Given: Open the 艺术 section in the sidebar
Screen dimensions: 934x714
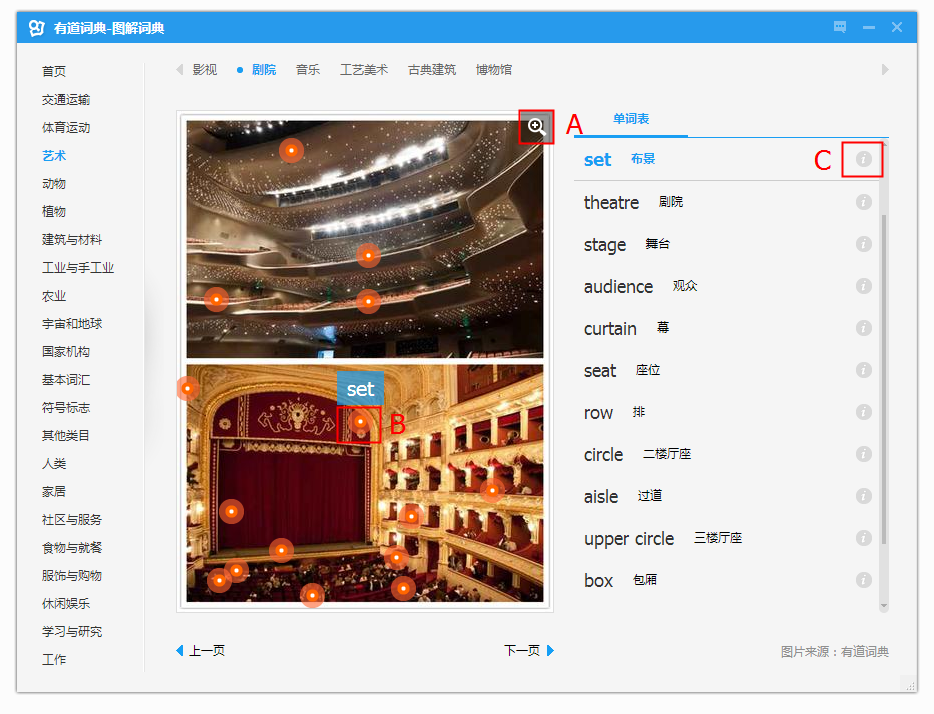Looking at the screenshot, I should point(54,155).
